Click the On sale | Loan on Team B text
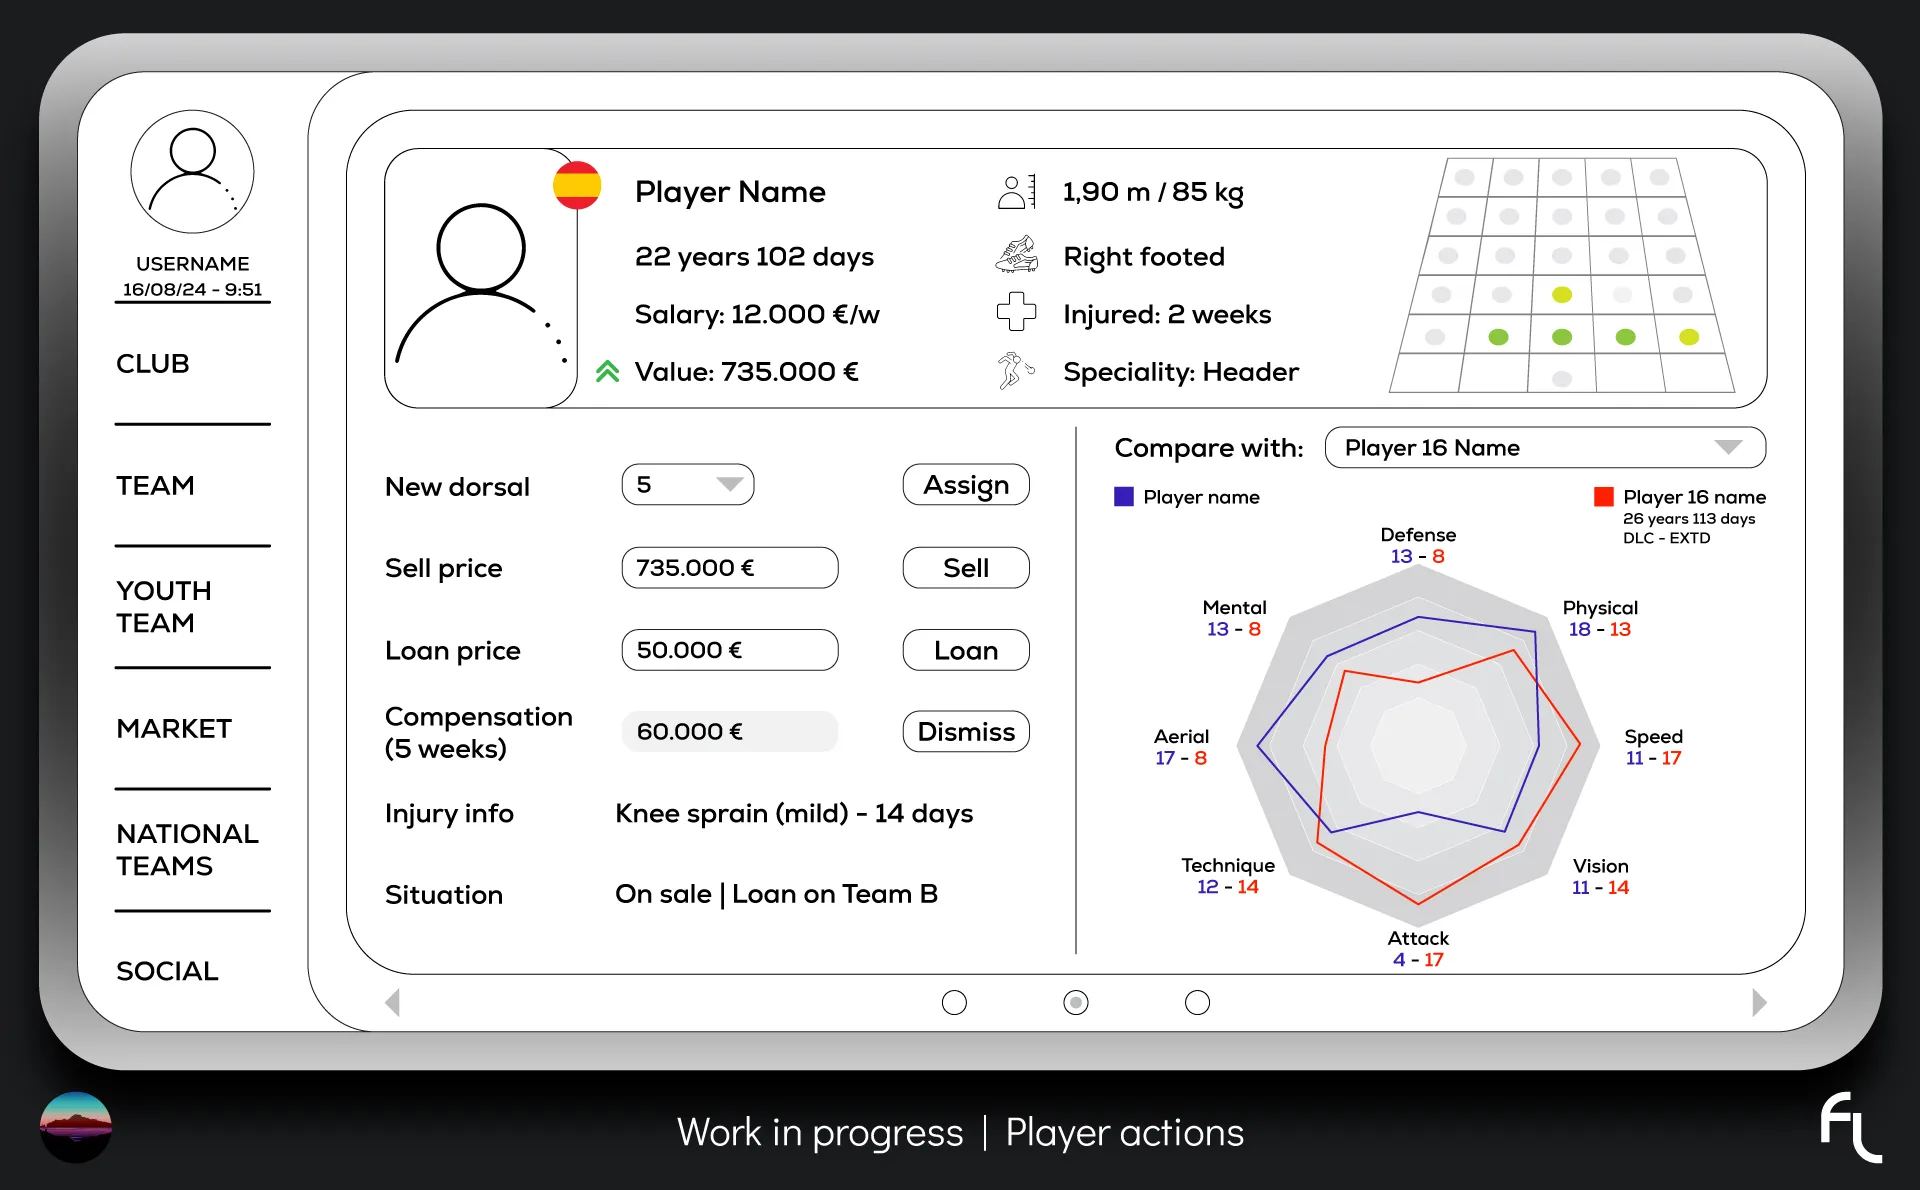This screenshot has width=1920, height=1190. [x=776, y=895]
